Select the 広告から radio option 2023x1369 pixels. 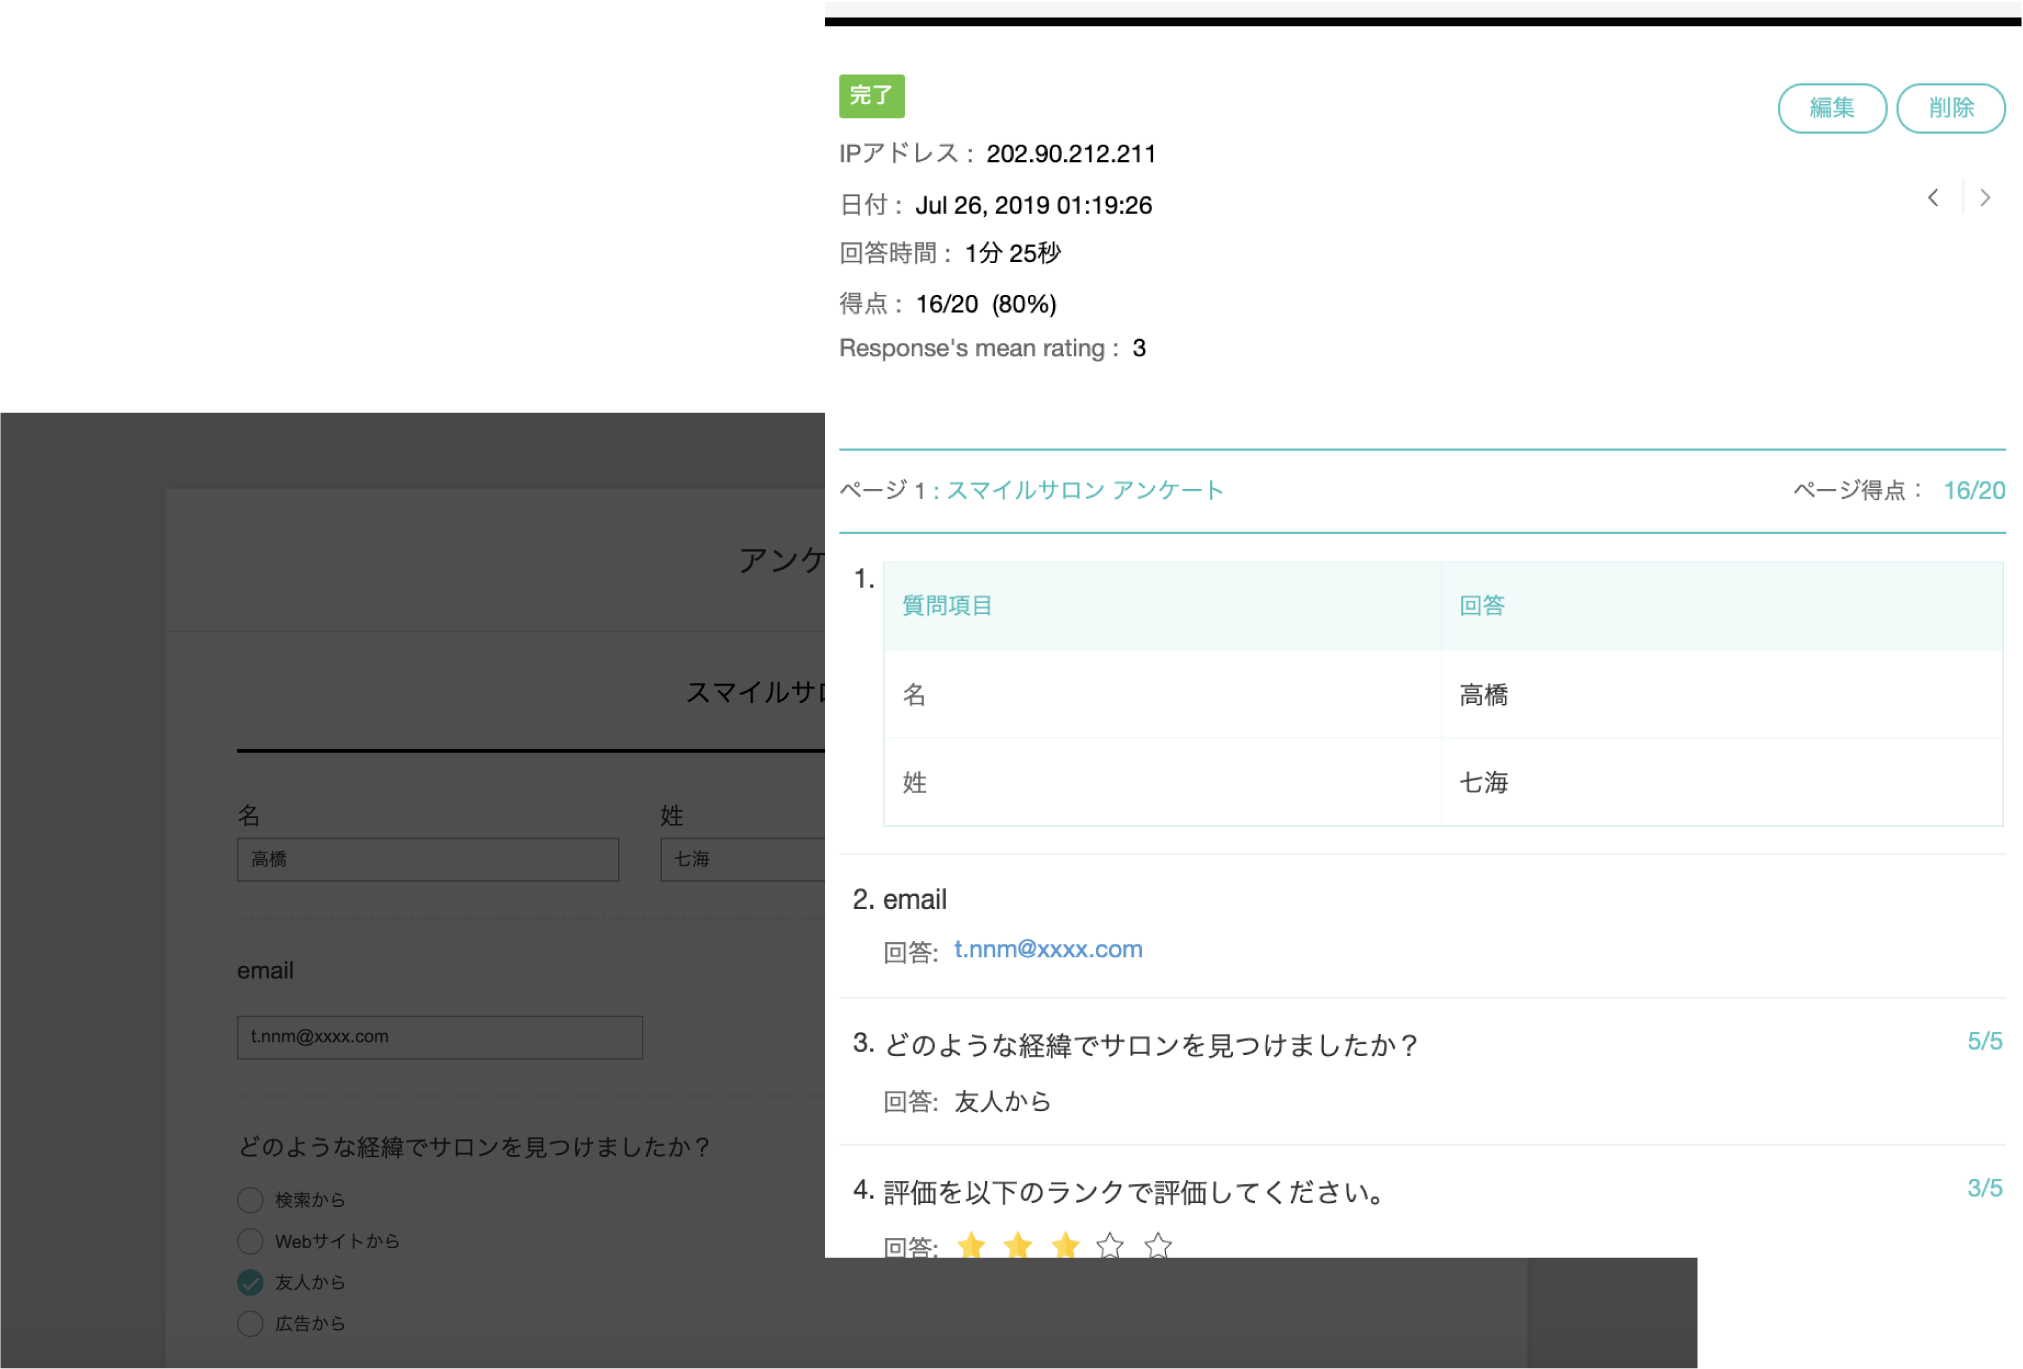click(250, 1323)
